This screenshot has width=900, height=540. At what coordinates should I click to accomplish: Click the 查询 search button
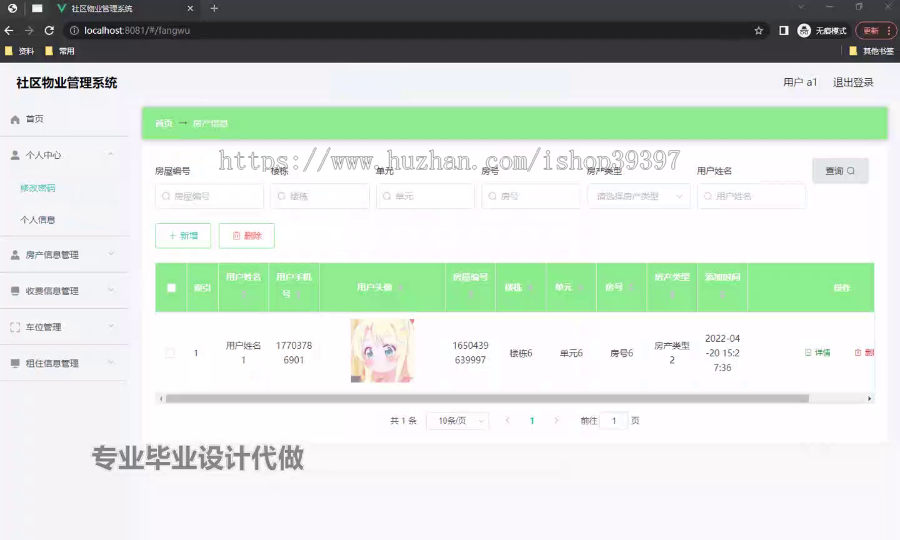point(840,171)
